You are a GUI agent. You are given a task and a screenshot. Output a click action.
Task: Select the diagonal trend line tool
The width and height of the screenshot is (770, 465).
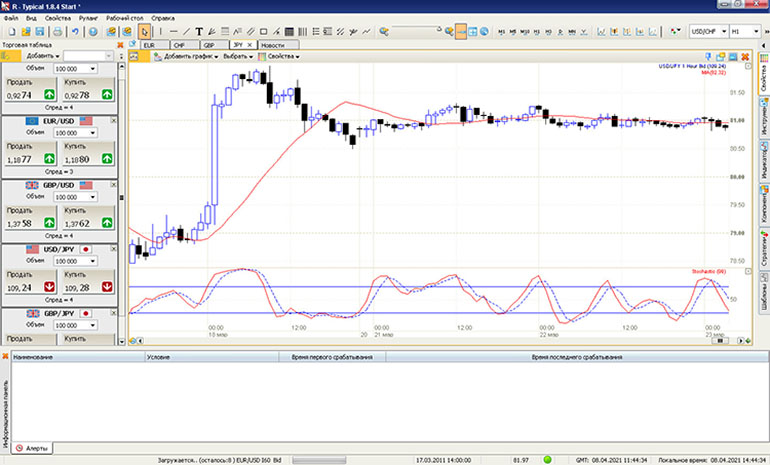[186, 32]
